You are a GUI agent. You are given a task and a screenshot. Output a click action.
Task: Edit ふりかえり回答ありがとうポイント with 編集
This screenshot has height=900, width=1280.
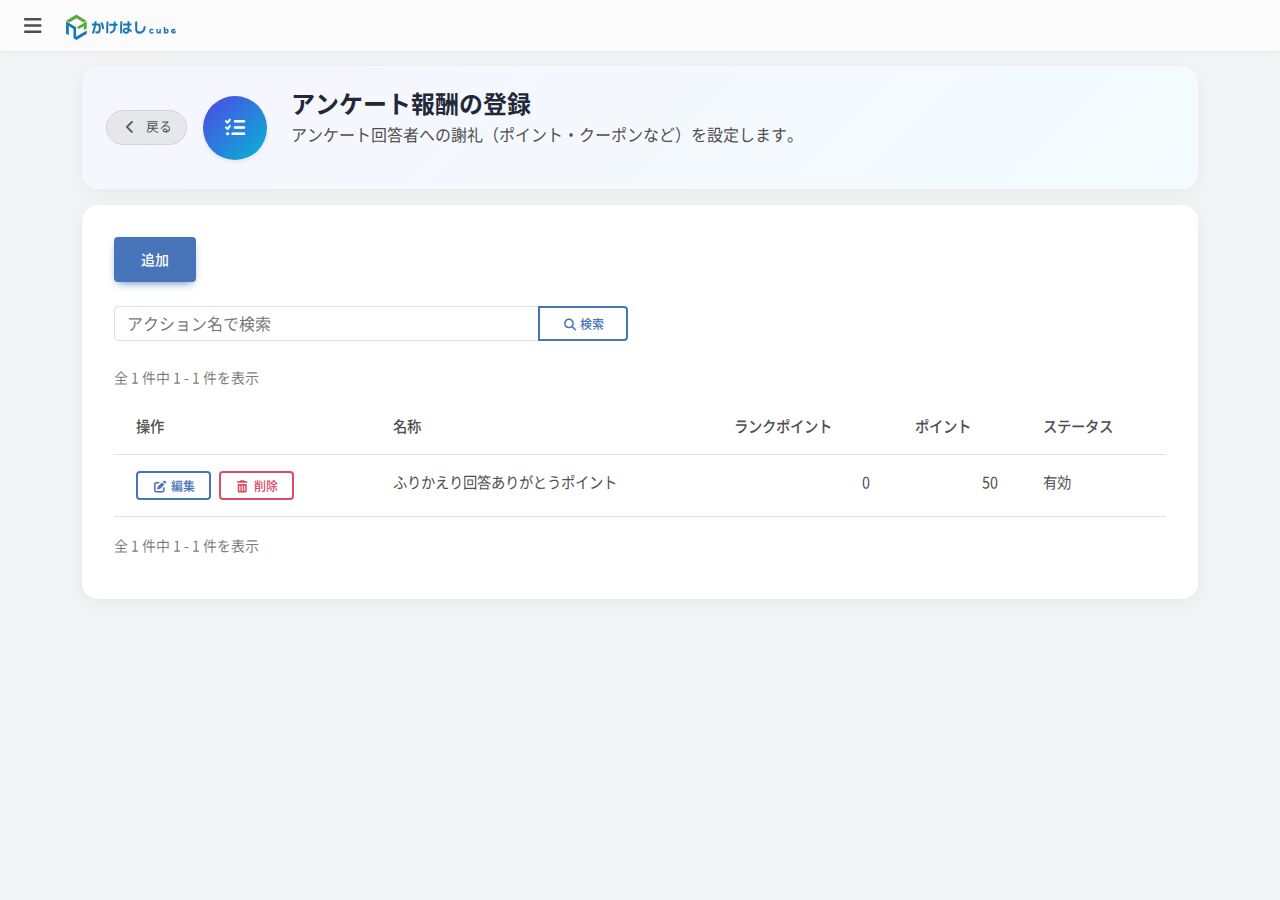(x=173, y=486)
